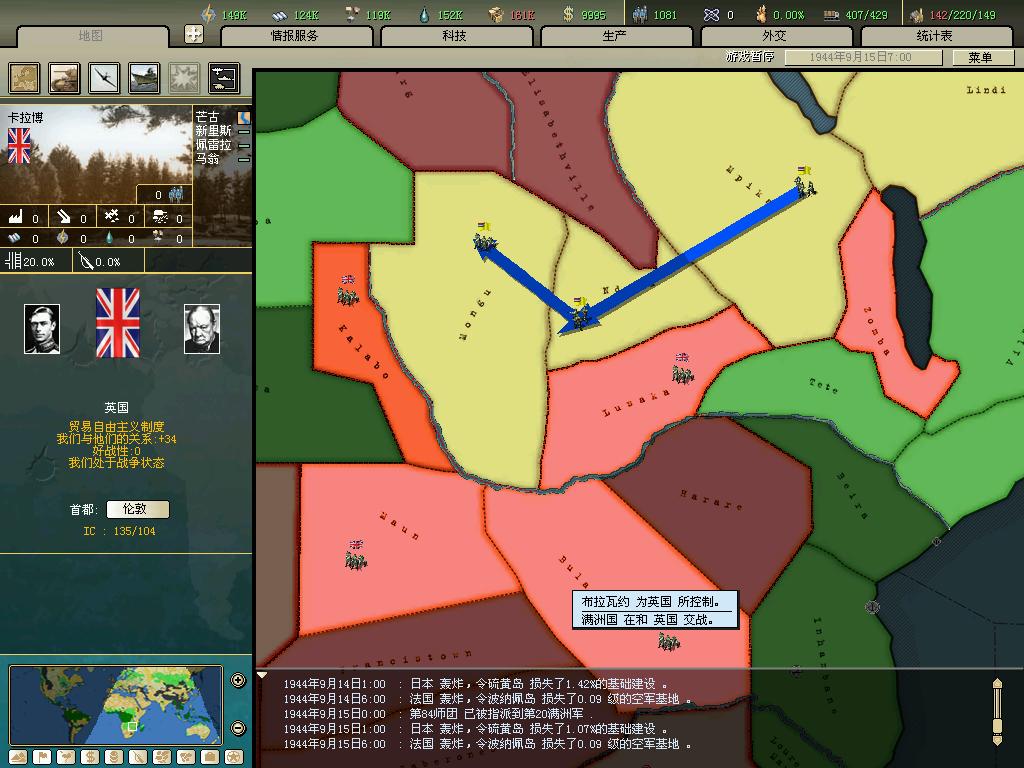This screenshot has width=1024, height=768.
Task: Toggle terrain map mode below minimap
Action: (x=18, y=757)
